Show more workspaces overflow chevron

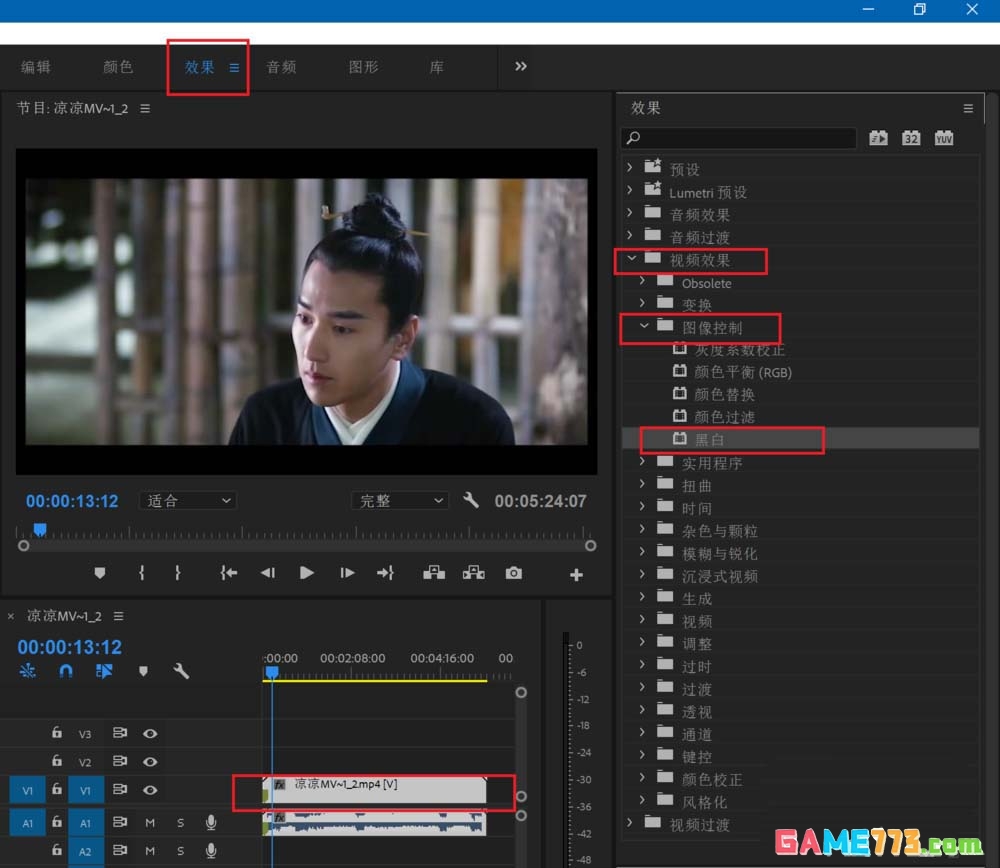point(520,66)
